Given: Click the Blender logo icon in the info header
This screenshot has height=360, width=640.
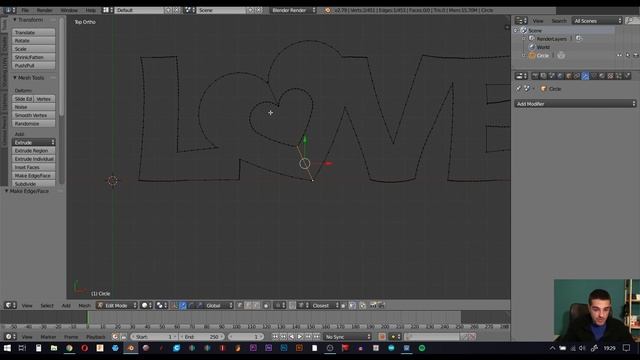Looking at the screenshot, I should coord(327,10).
